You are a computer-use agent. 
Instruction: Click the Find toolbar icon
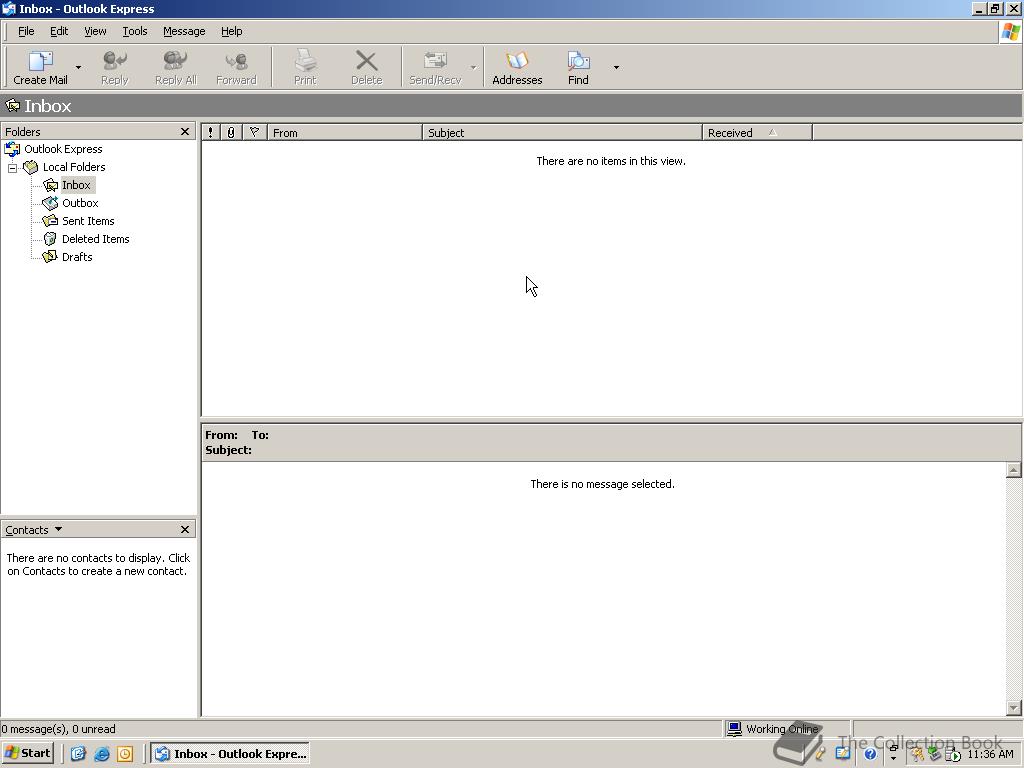[x=578, y=67]
